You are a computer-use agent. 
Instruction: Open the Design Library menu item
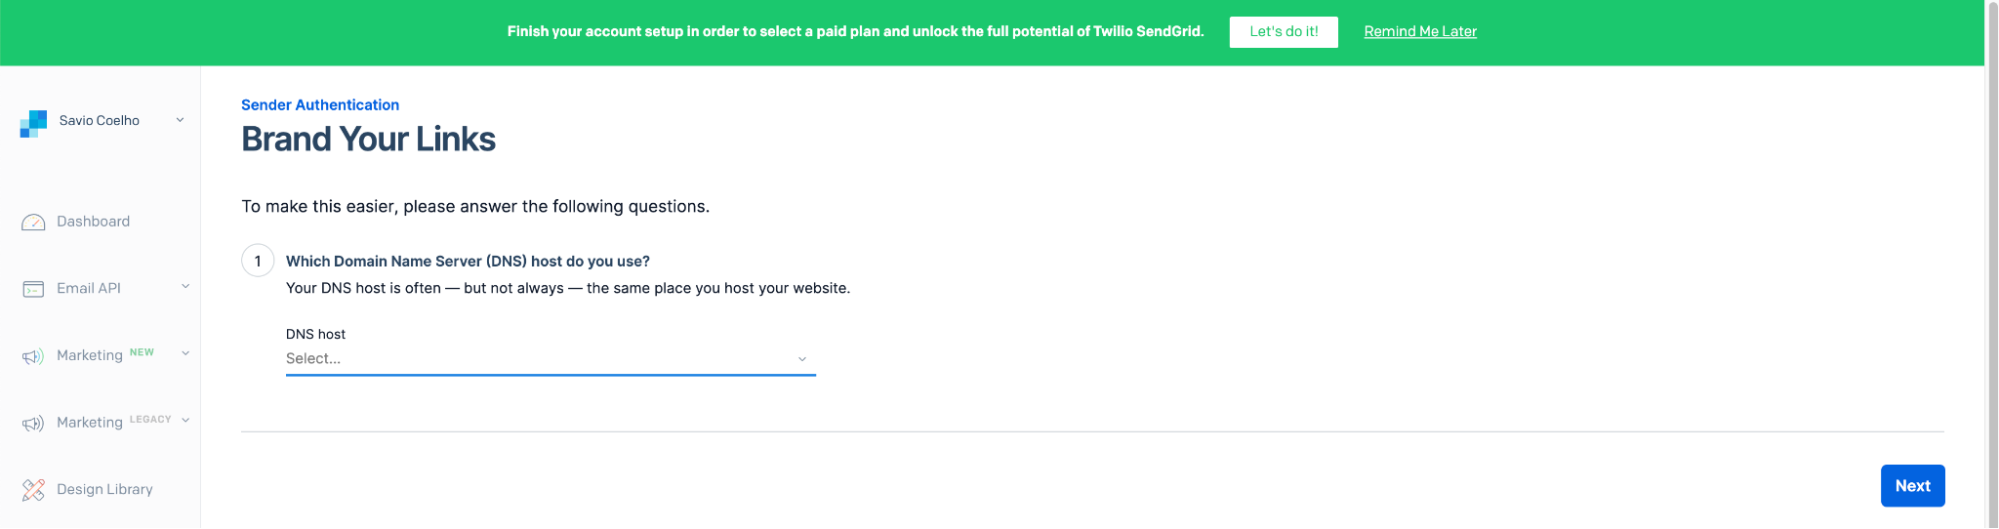(x=104, y=489)
